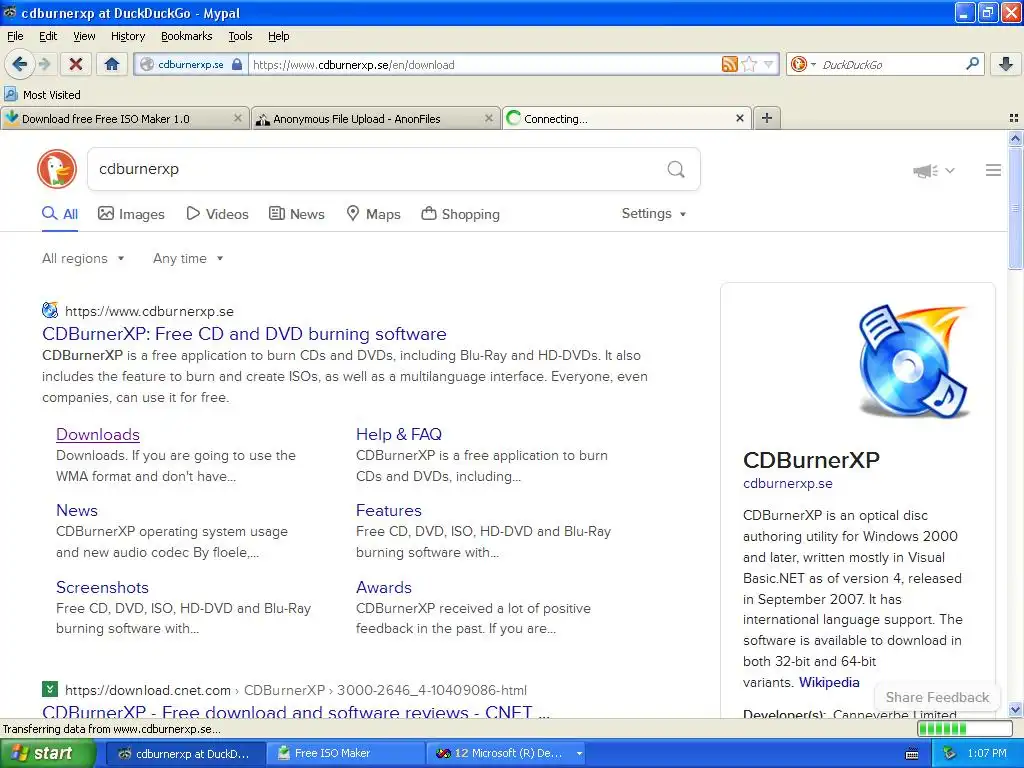The width and height of the screenshot is (1024, 768).
Task: Click the URL address bar field
Action: 485,64
